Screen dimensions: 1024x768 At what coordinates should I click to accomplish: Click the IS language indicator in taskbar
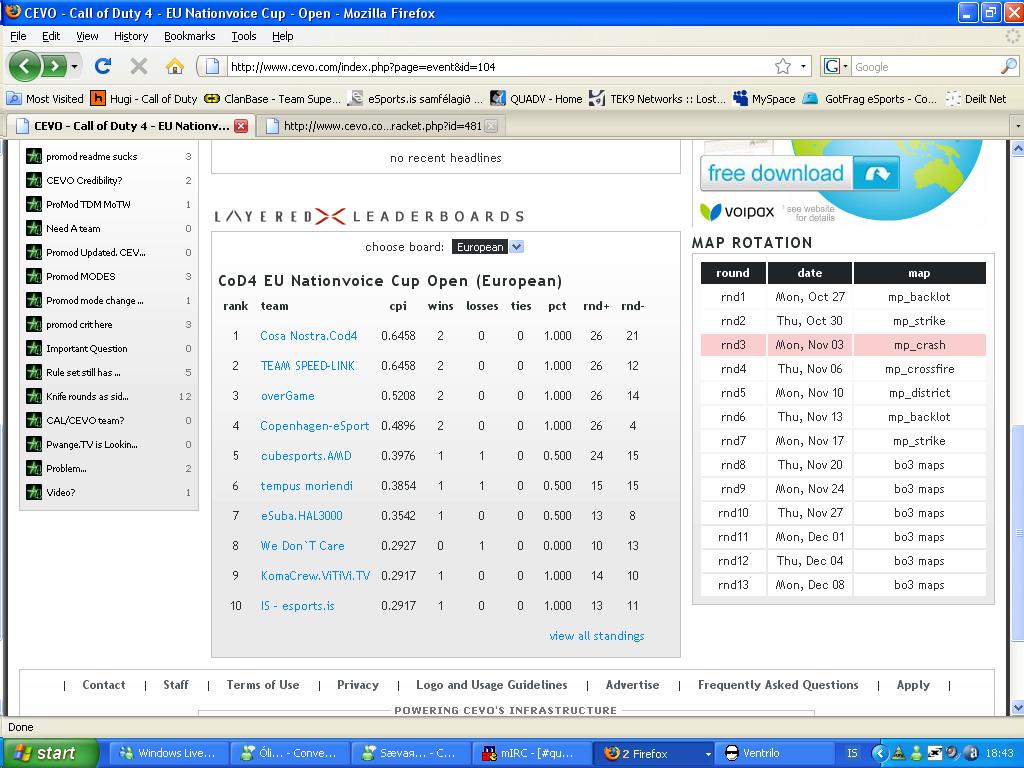tap(852, 753)
